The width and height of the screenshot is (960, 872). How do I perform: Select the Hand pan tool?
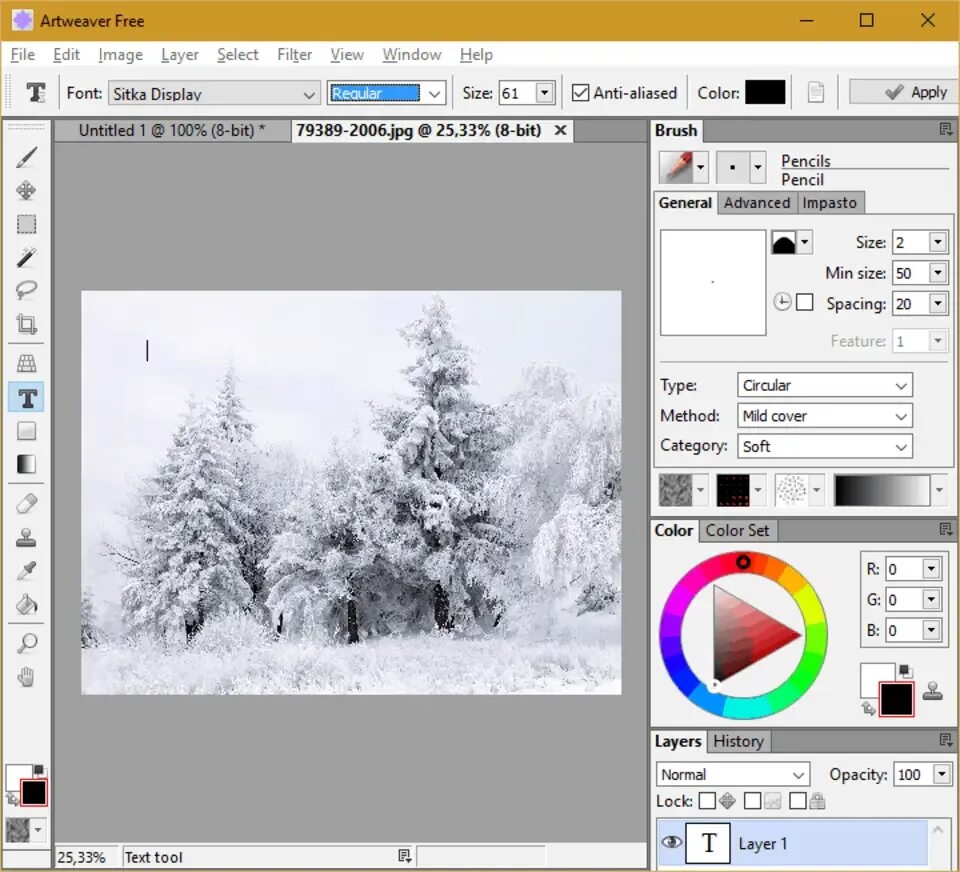26,677
